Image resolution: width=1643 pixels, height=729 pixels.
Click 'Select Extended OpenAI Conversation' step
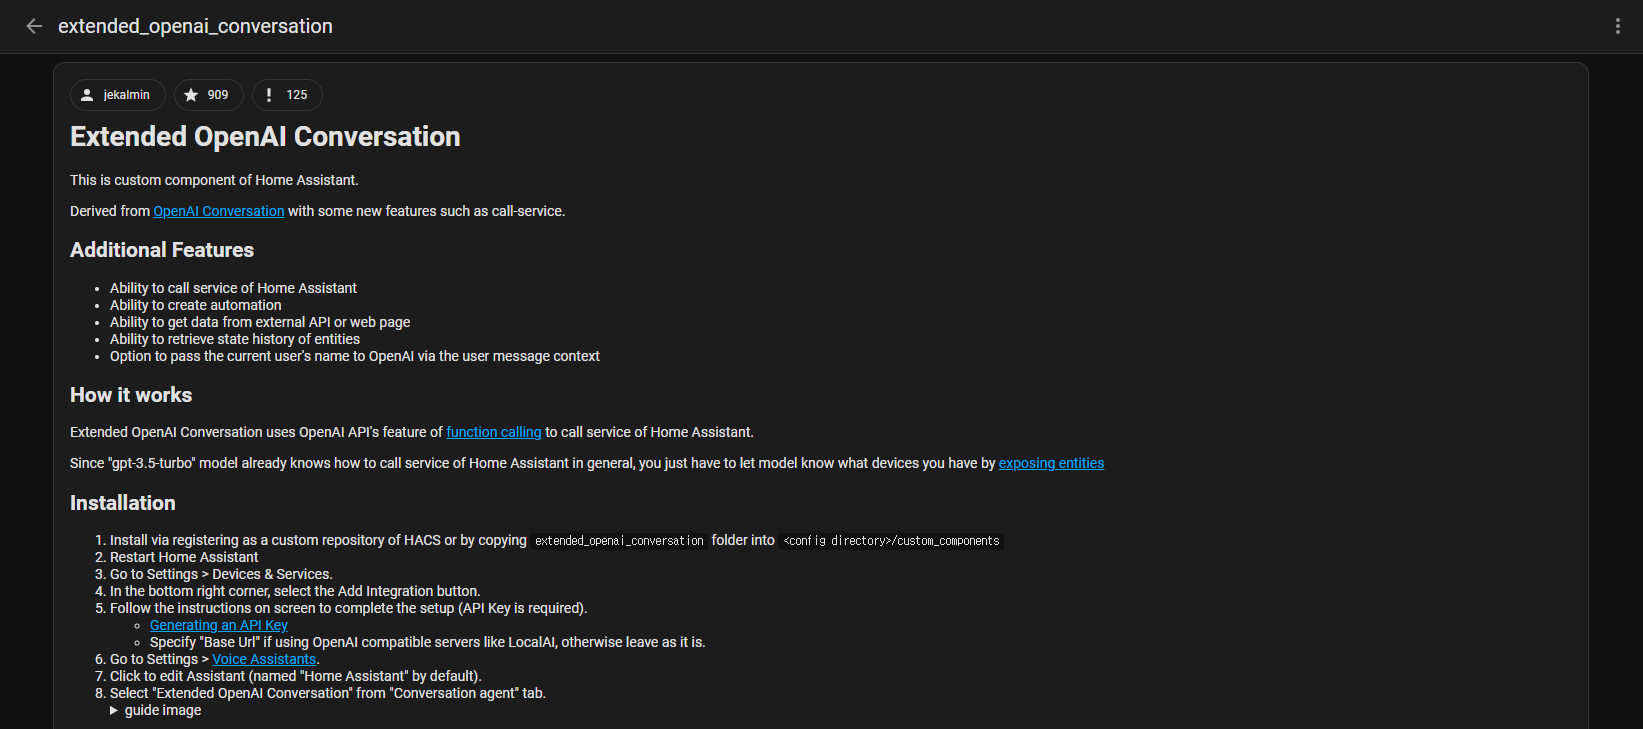point(328,693)
